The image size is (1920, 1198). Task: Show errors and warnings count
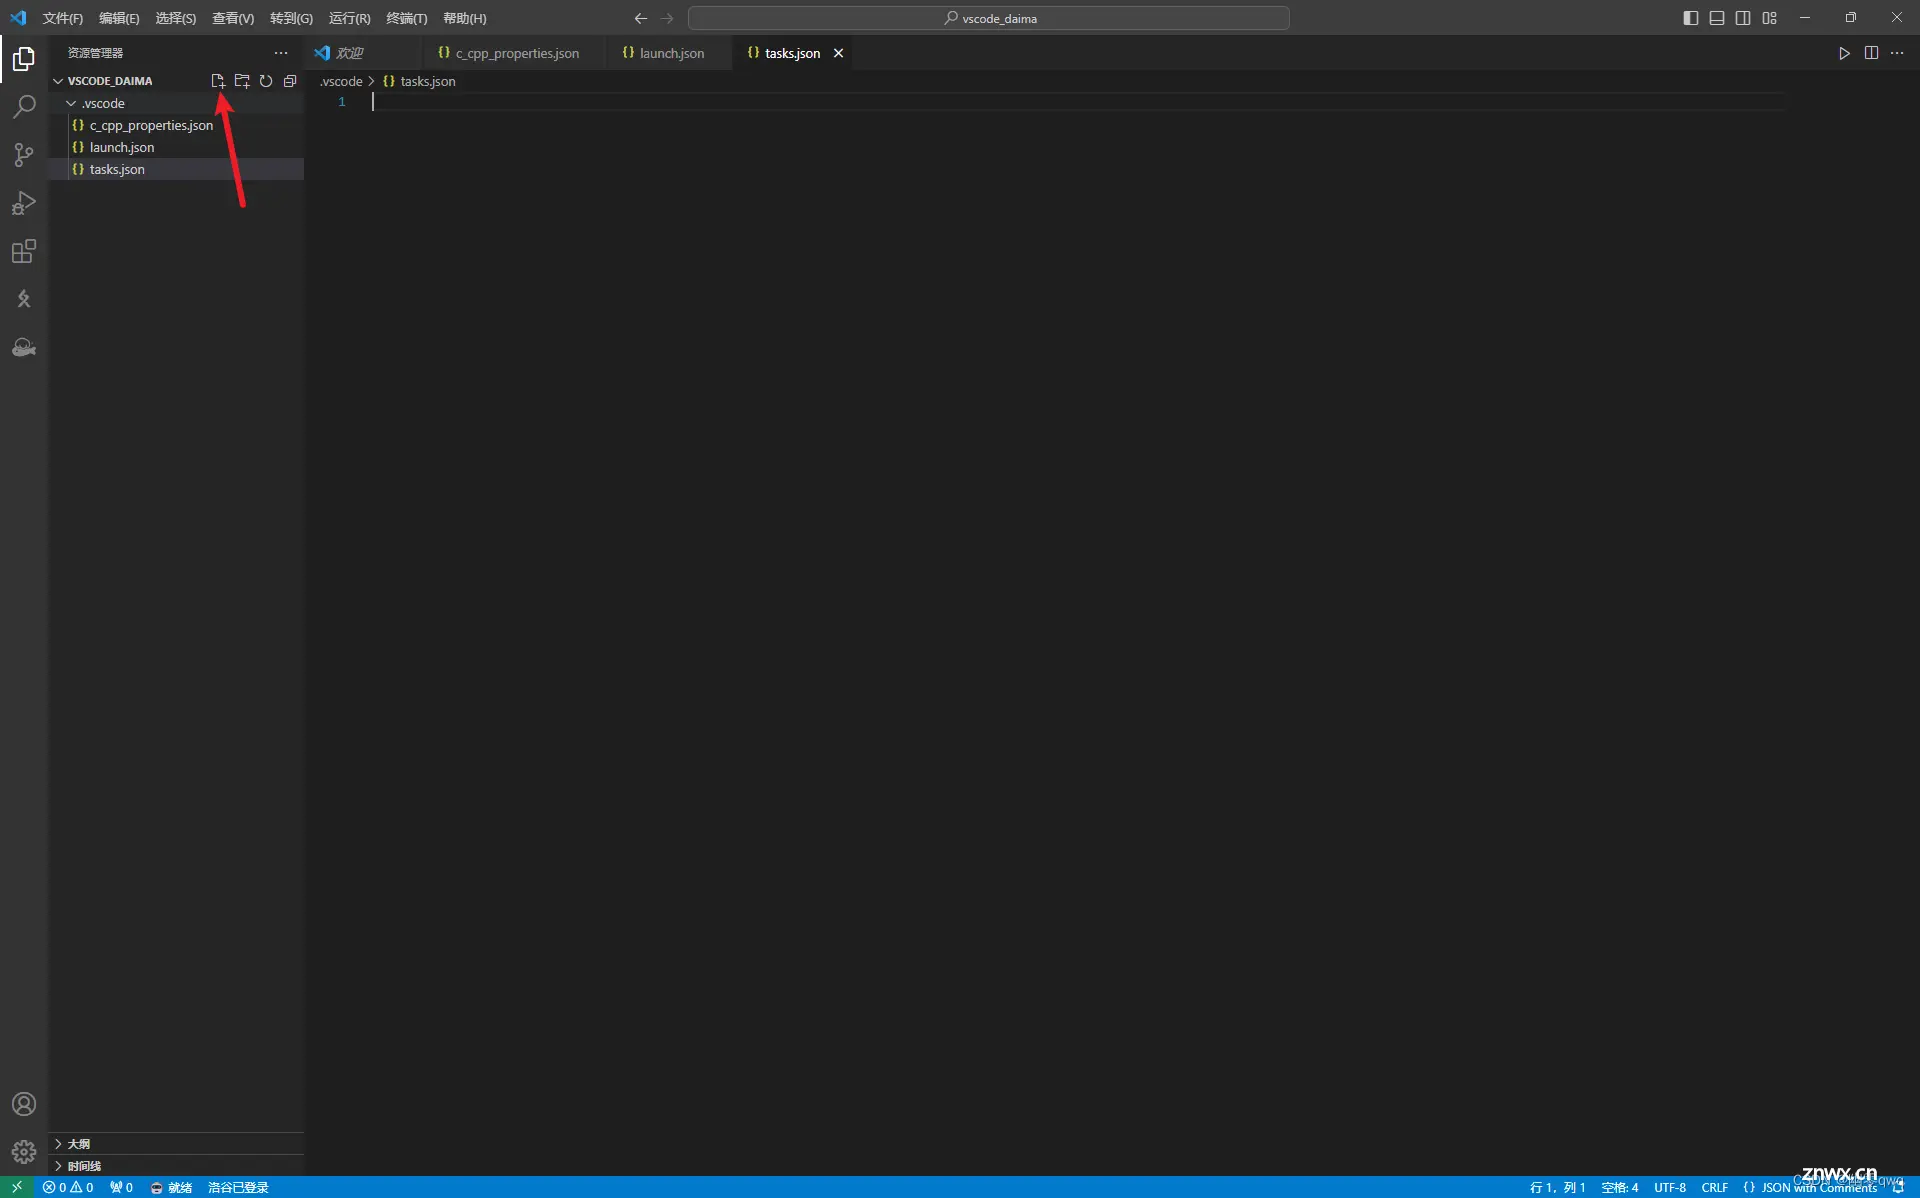pyautogui.click(x=68, y=1187)
